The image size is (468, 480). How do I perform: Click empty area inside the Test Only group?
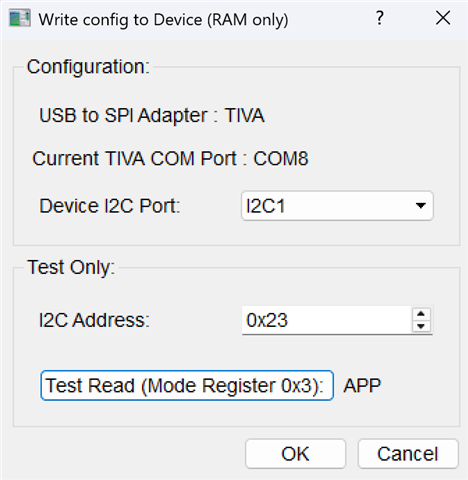(233, 353)
